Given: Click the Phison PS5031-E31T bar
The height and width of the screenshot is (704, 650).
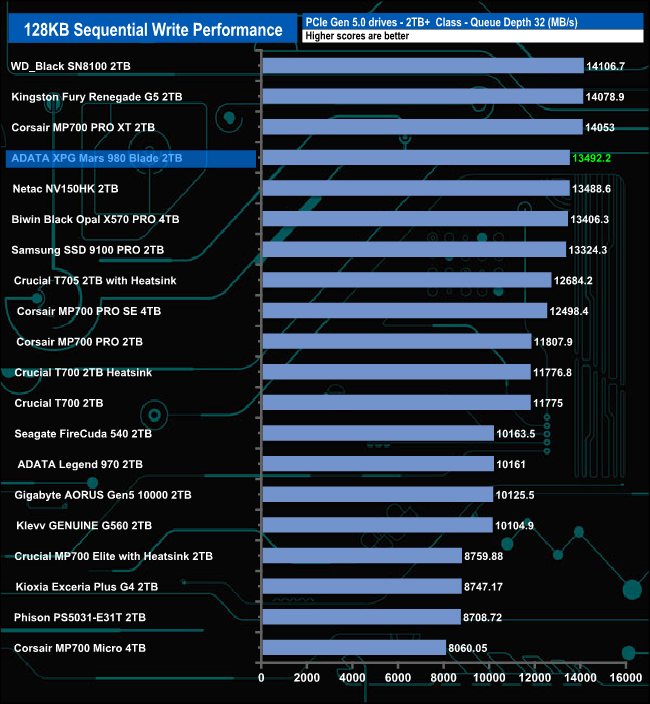Looking at the screenshot, I should pos(362,617).
